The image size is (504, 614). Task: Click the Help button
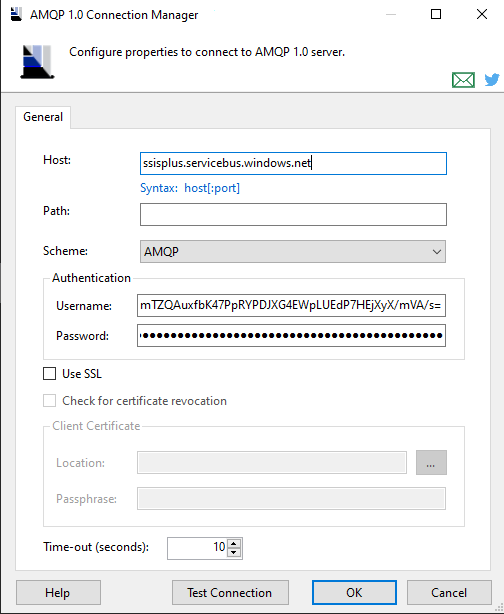58,592
